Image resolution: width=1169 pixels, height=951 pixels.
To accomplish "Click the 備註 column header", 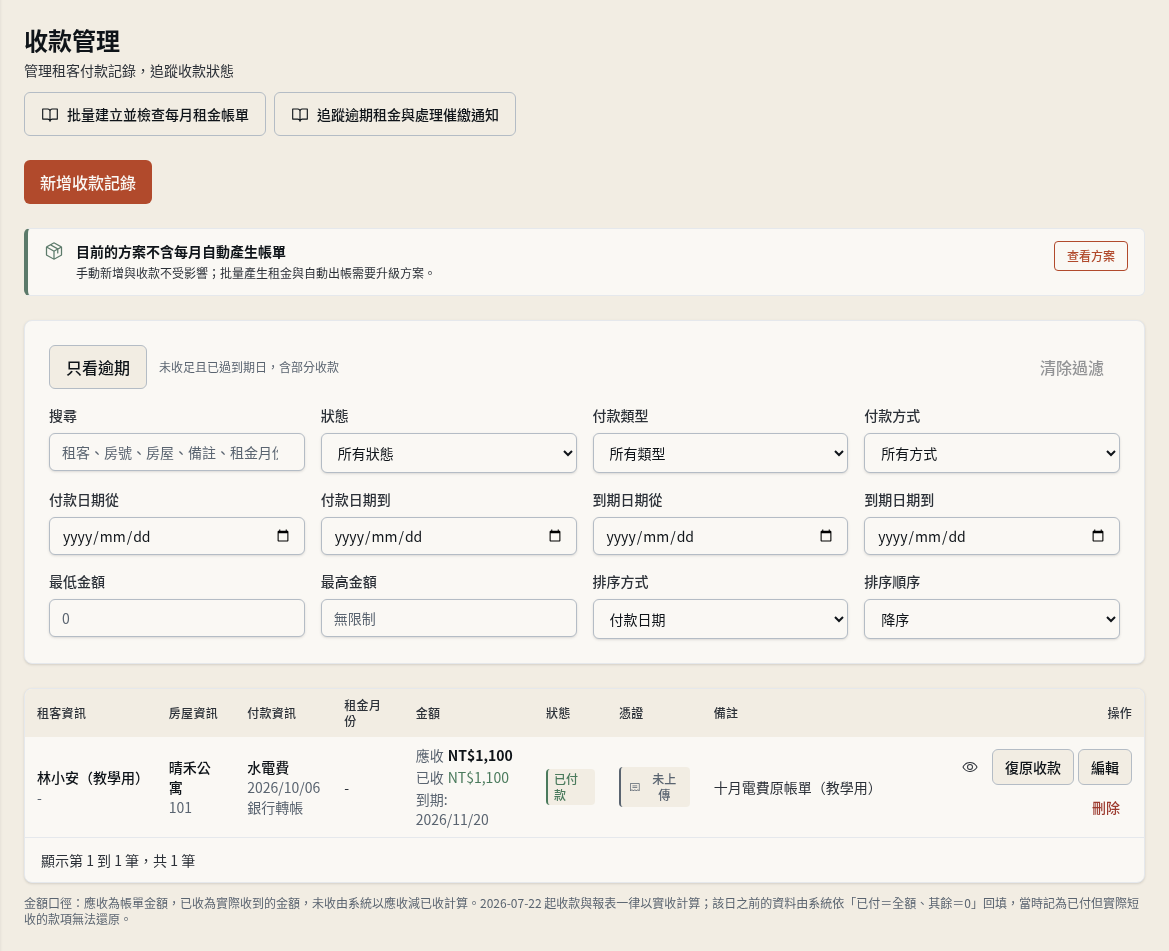I will (x=726, y=713).
